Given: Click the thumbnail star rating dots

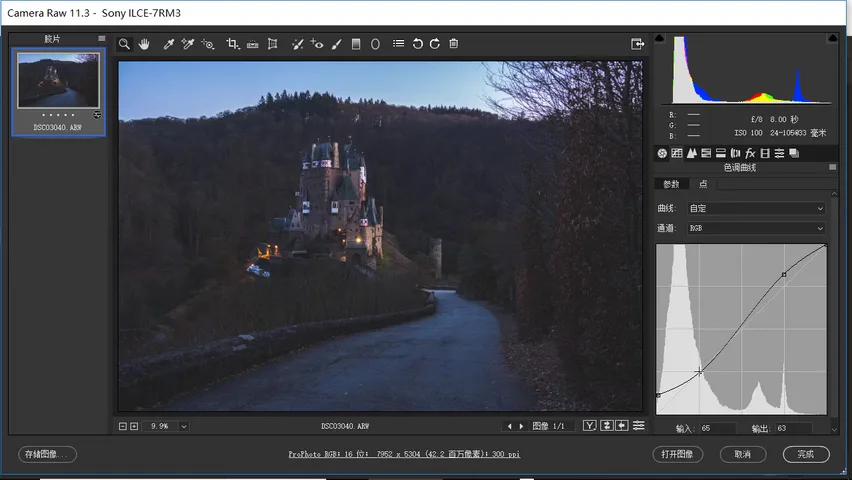Looking at the screenshot, I should tap(58, 115).
